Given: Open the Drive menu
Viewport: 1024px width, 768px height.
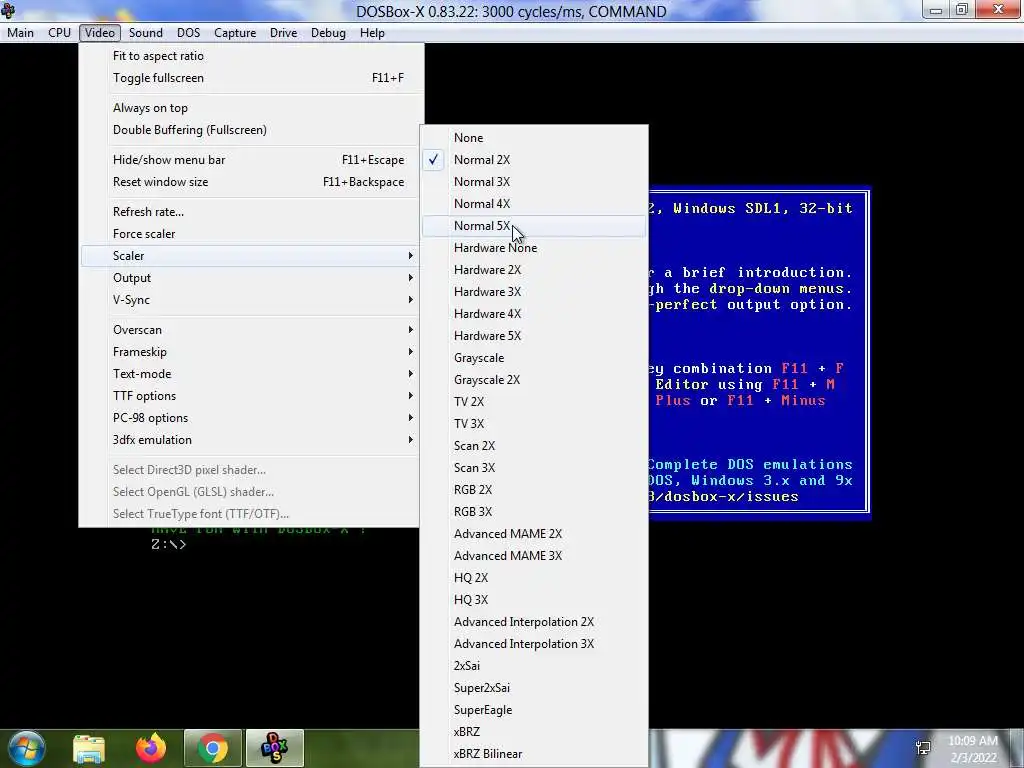Looking at the screenshot, I should (283, 33).
